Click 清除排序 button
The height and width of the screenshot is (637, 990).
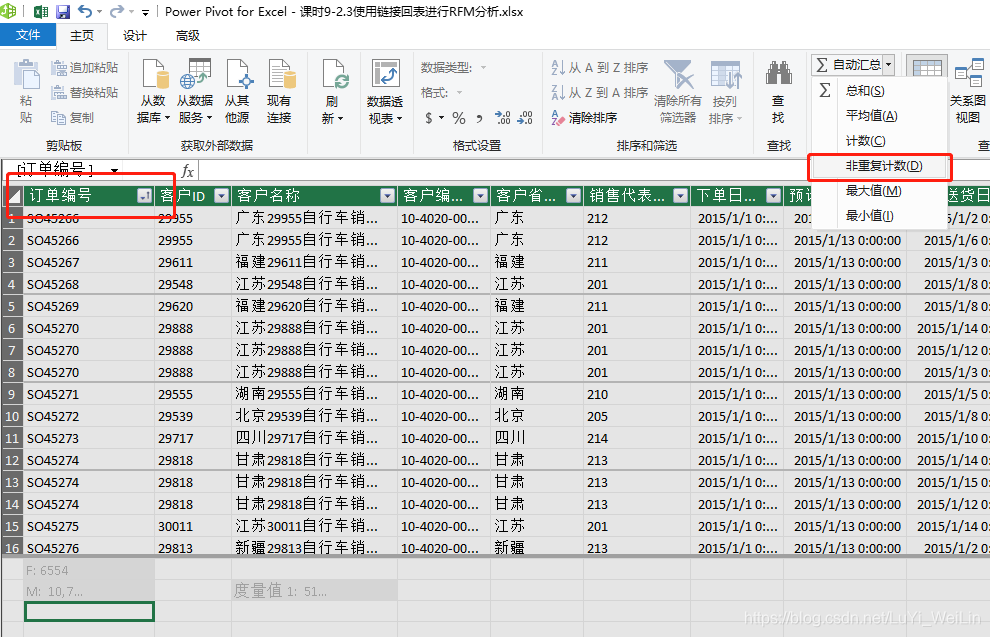coord(584,117)
